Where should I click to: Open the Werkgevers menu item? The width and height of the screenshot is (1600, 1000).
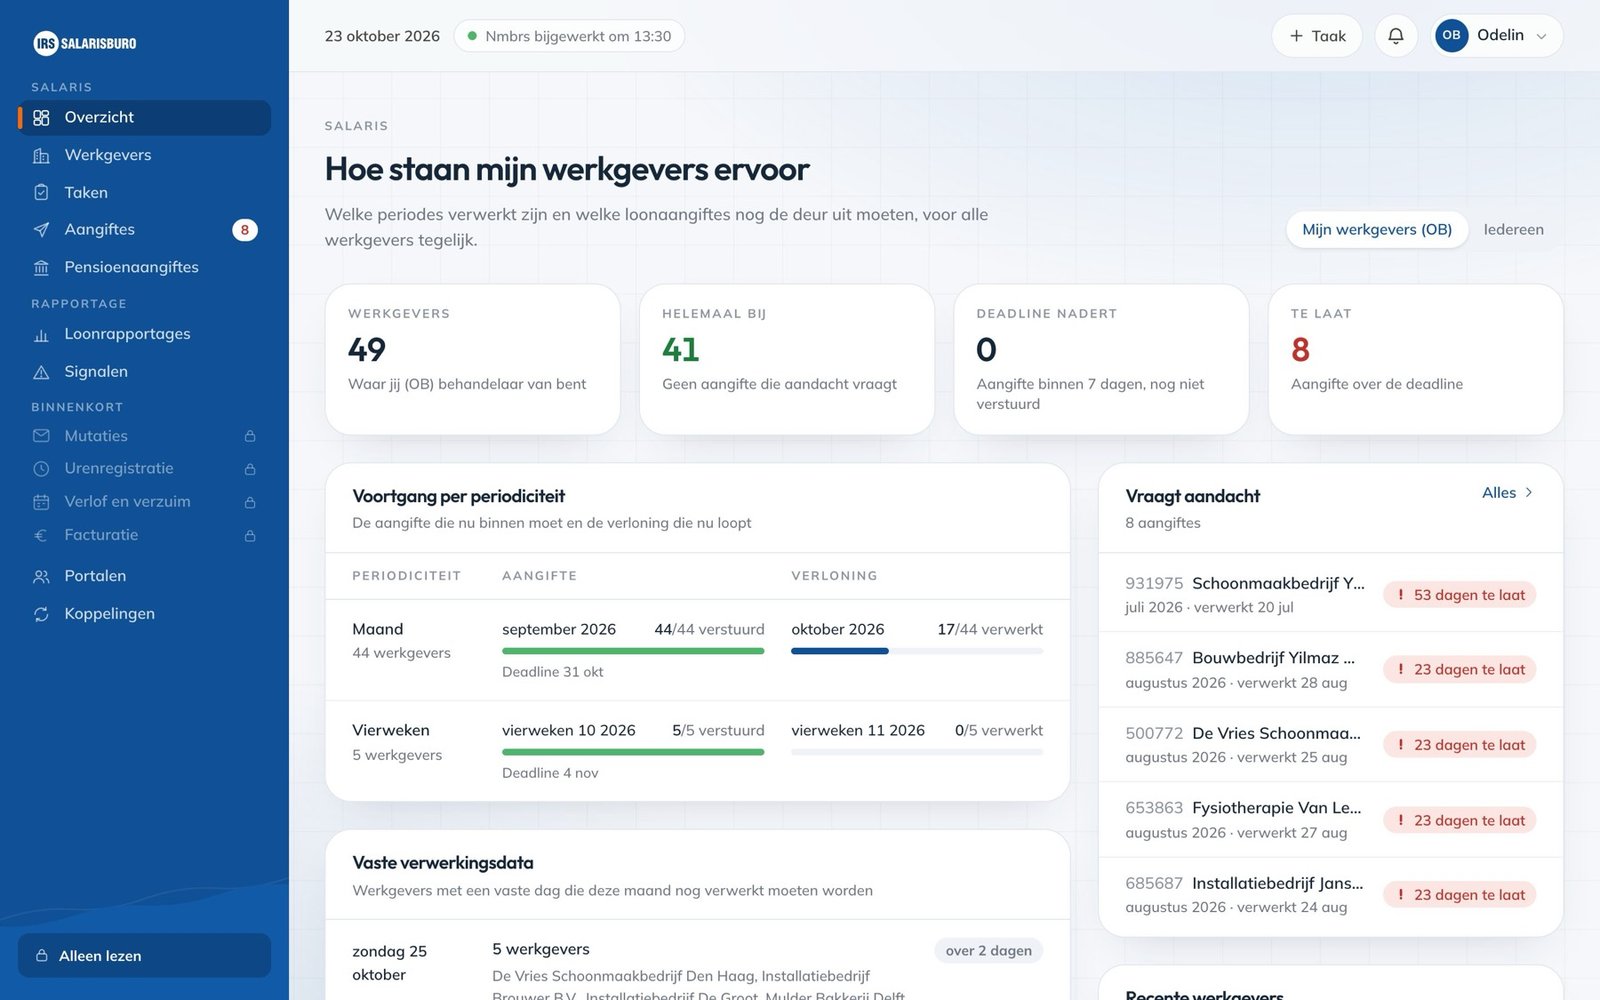pos(144,155)
